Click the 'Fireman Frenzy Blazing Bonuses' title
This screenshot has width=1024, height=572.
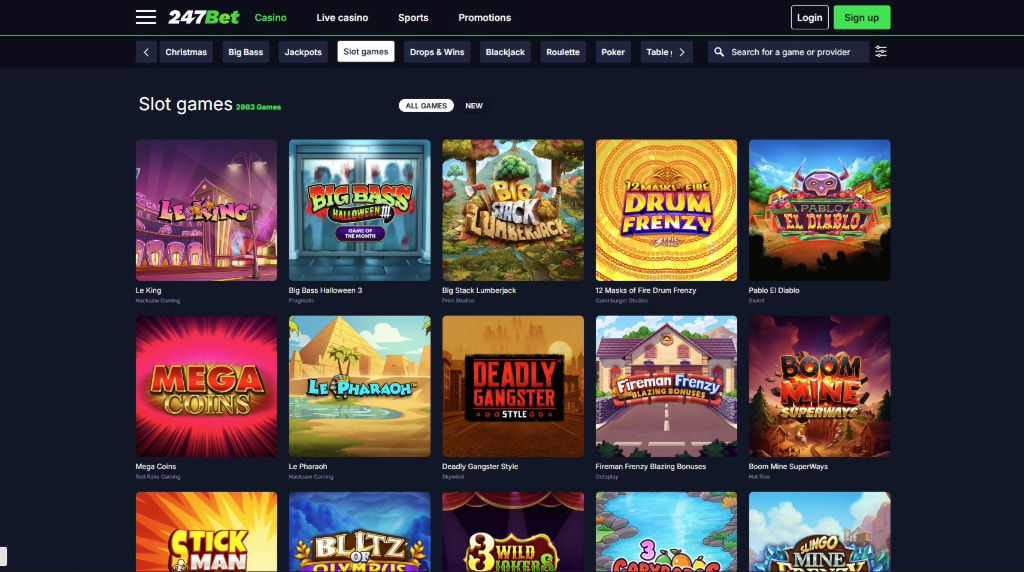click(x=650, y=467)
